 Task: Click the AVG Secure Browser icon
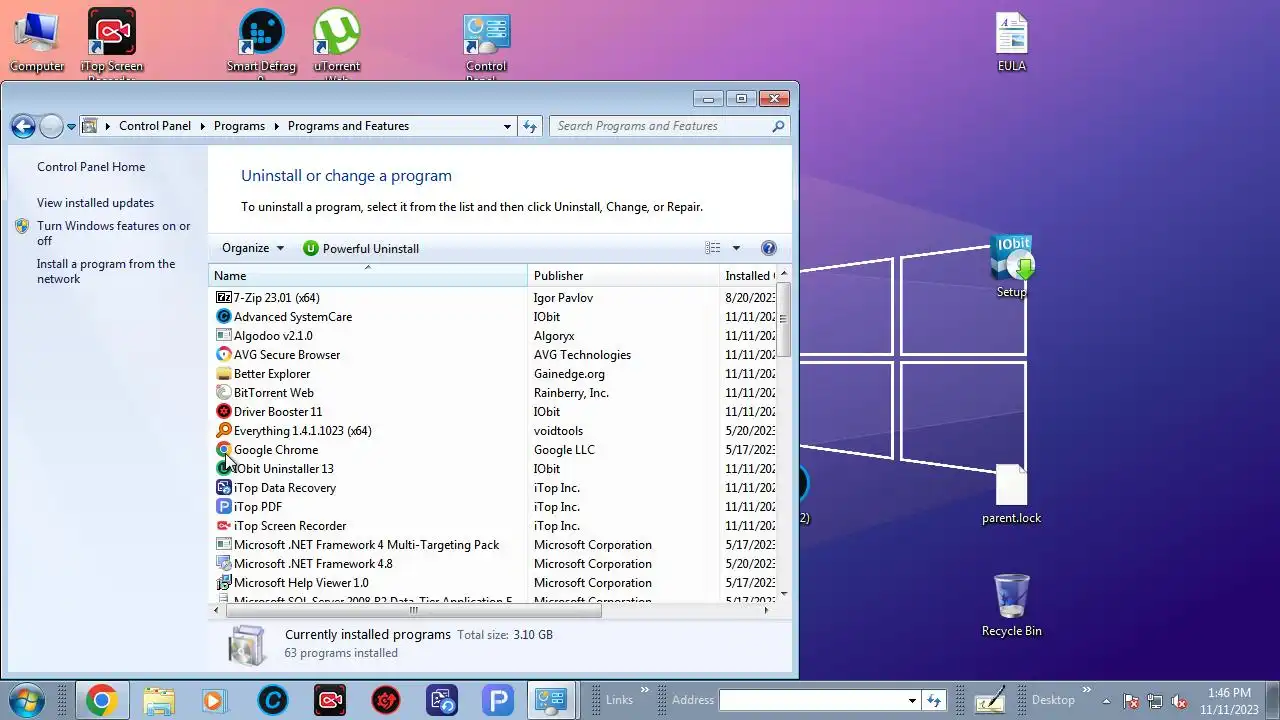(x=224, y=355)
